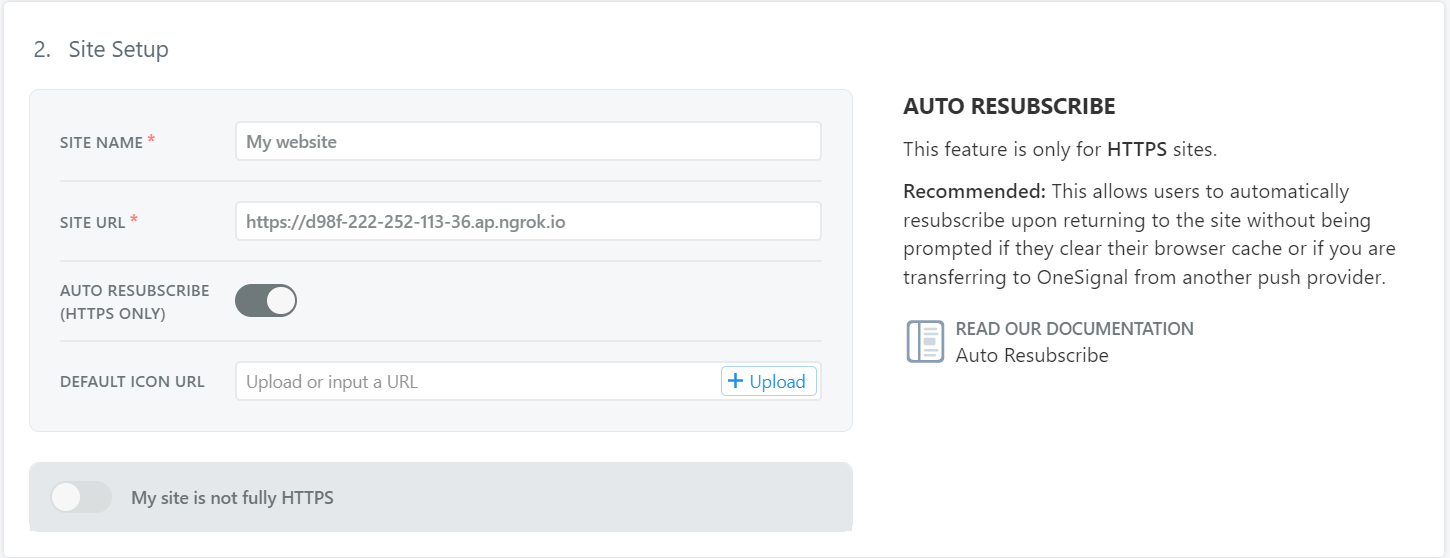Click the documentation book icon

tap(924, 342)
